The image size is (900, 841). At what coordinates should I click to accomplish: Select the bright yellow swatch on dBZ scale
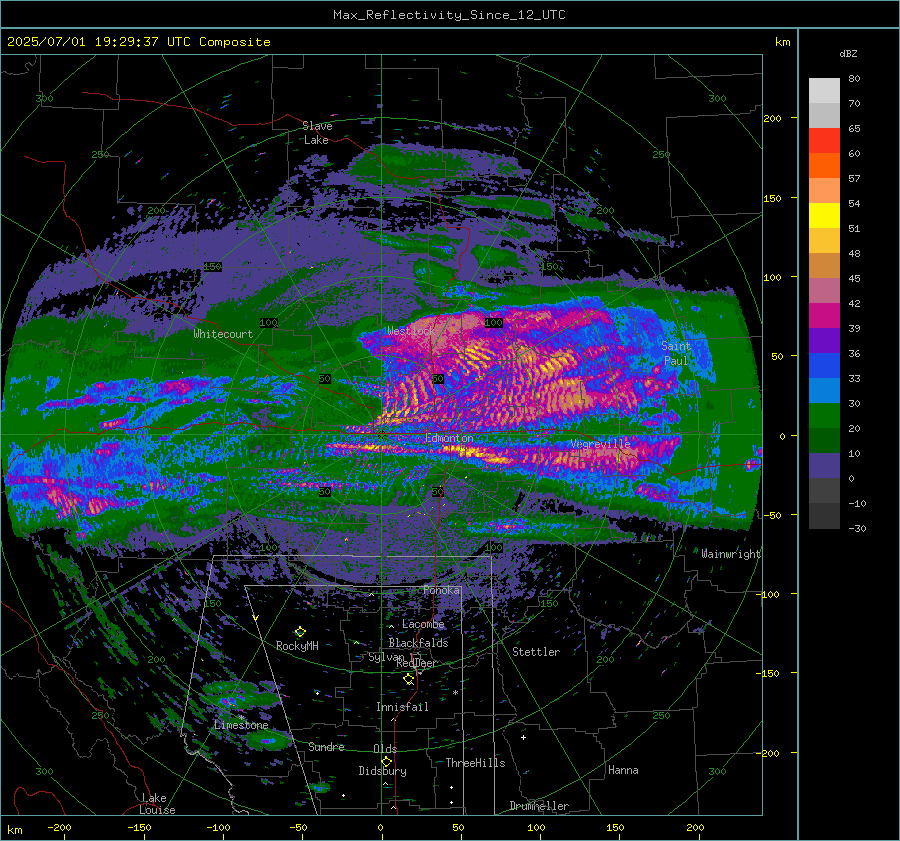(x=824, y=215)
